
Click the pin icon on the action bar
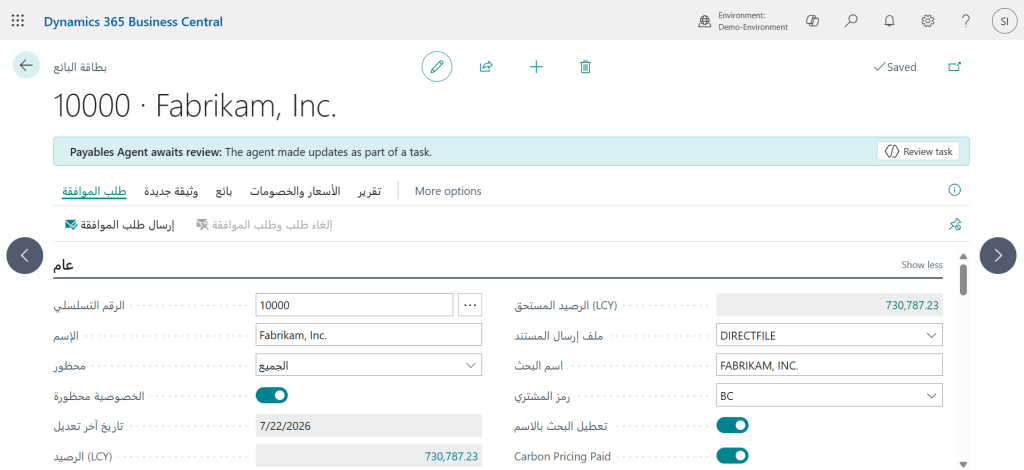tap(955, 225)
